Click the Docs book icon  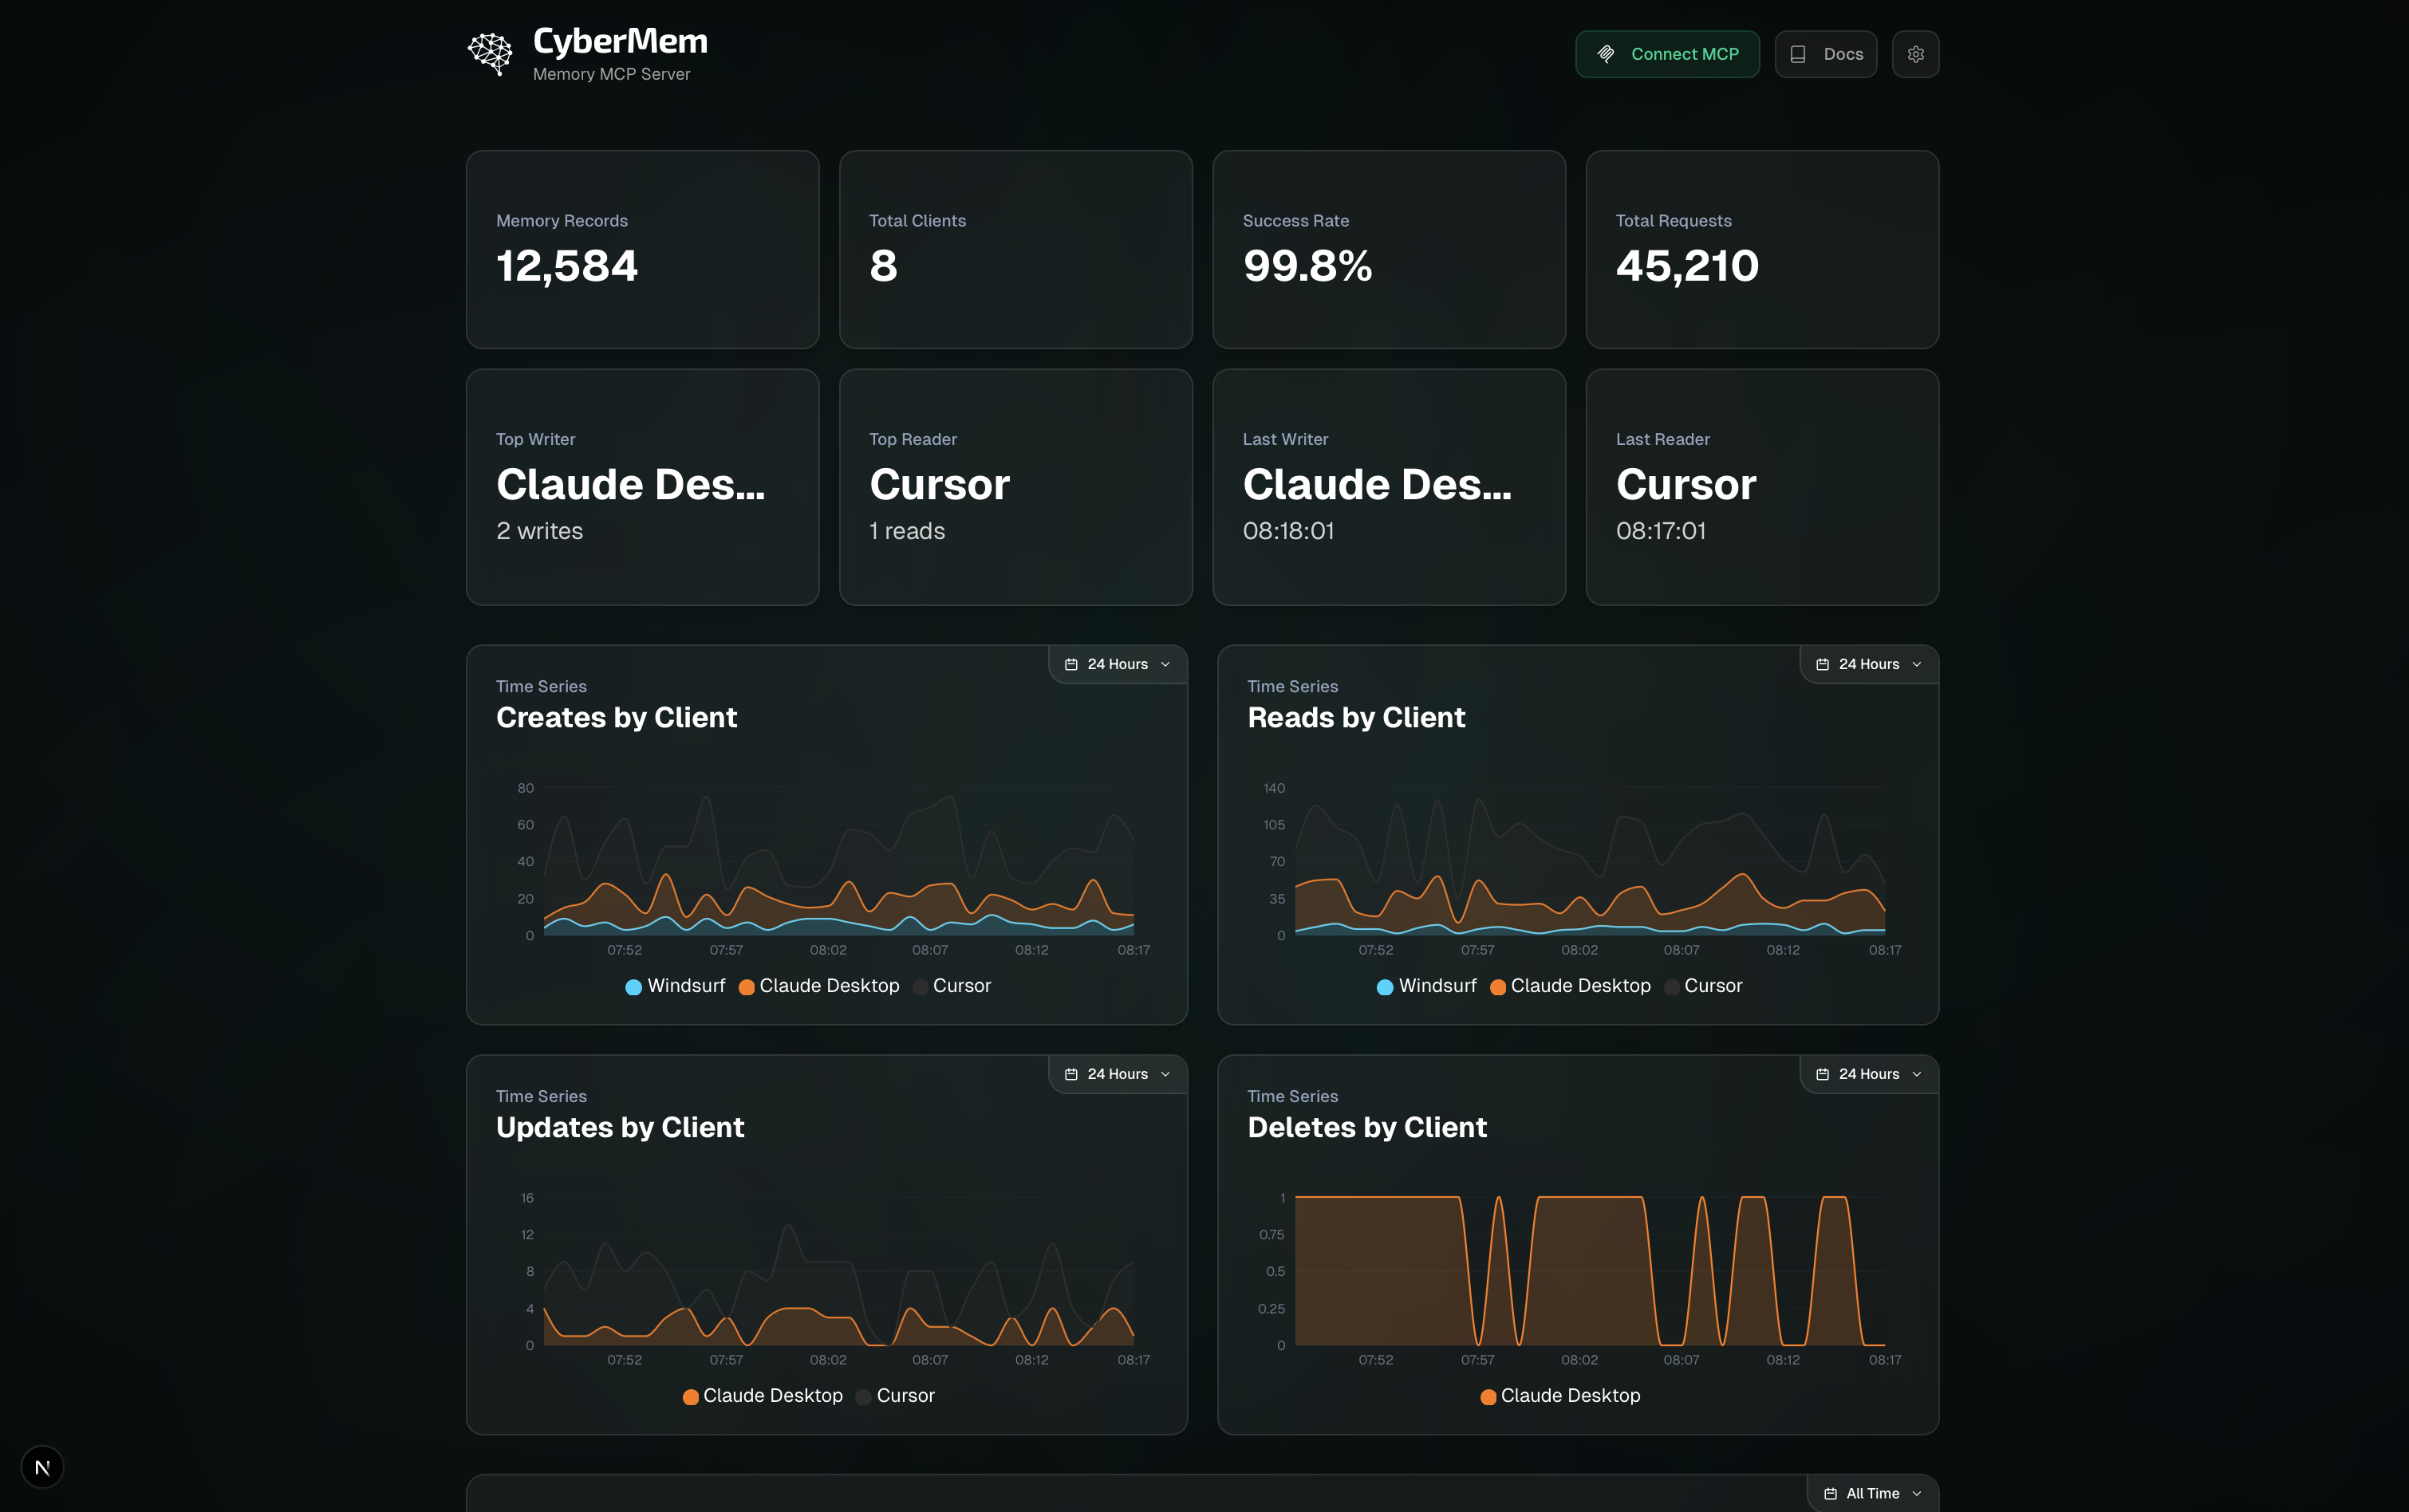(x=1797, y=54)
